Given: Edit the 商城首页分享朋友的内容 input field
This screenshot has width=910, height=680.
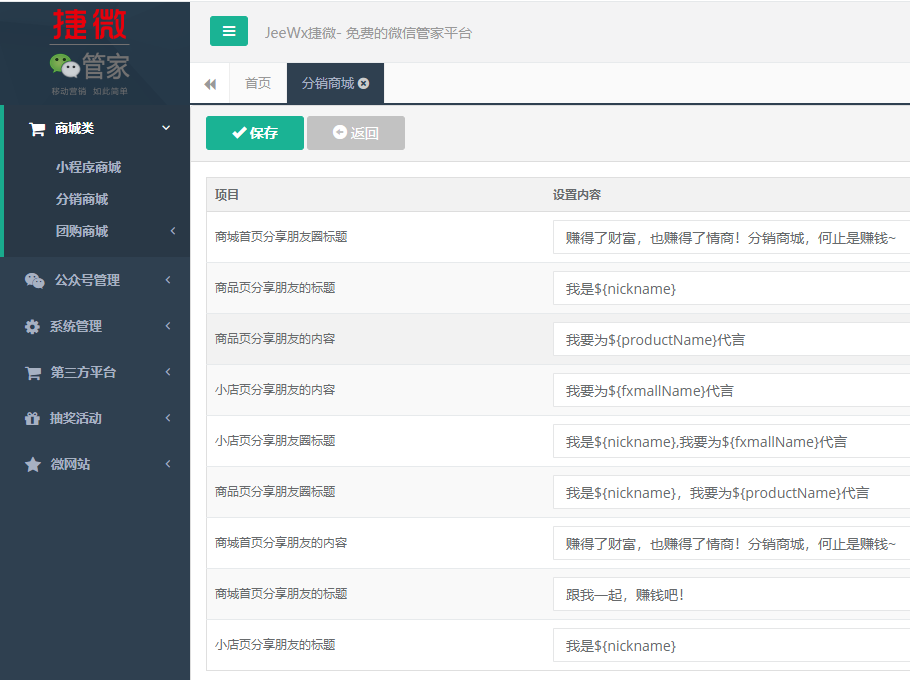Looking at the screenshot, I should pos(731,544).
